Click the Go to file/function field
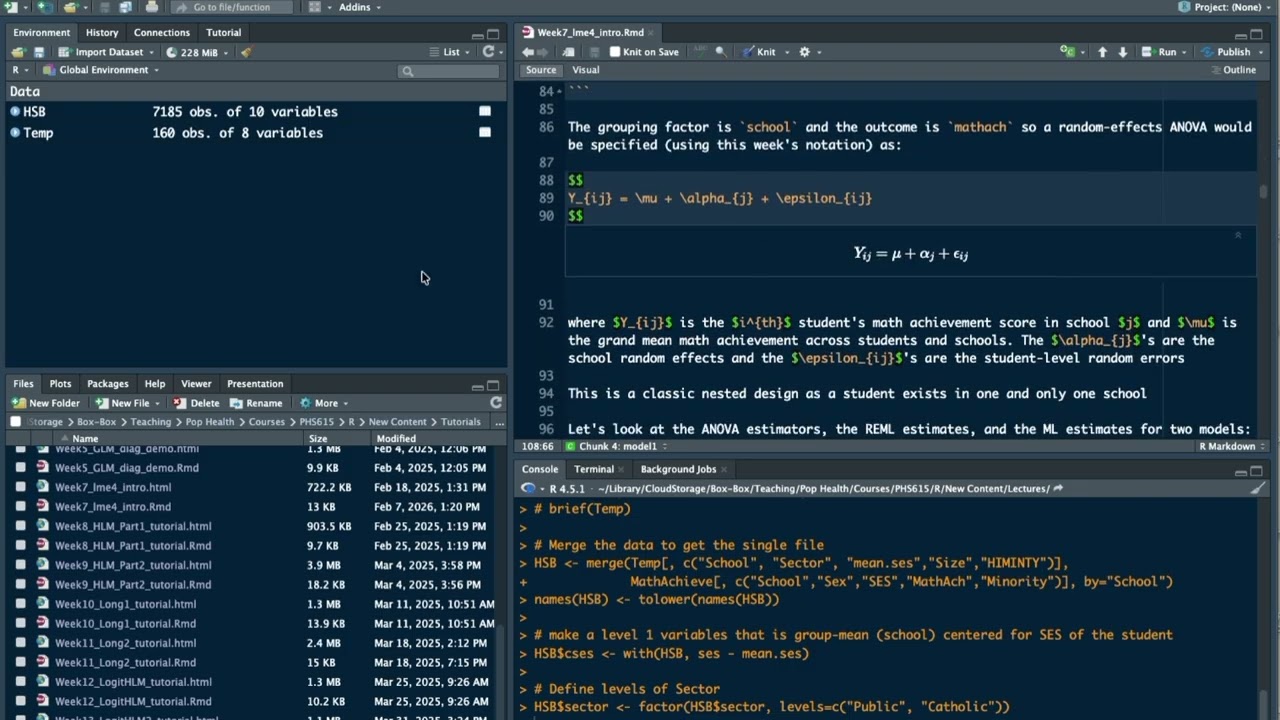This screenshot has width=1280, height=720. tap(232, 7)
